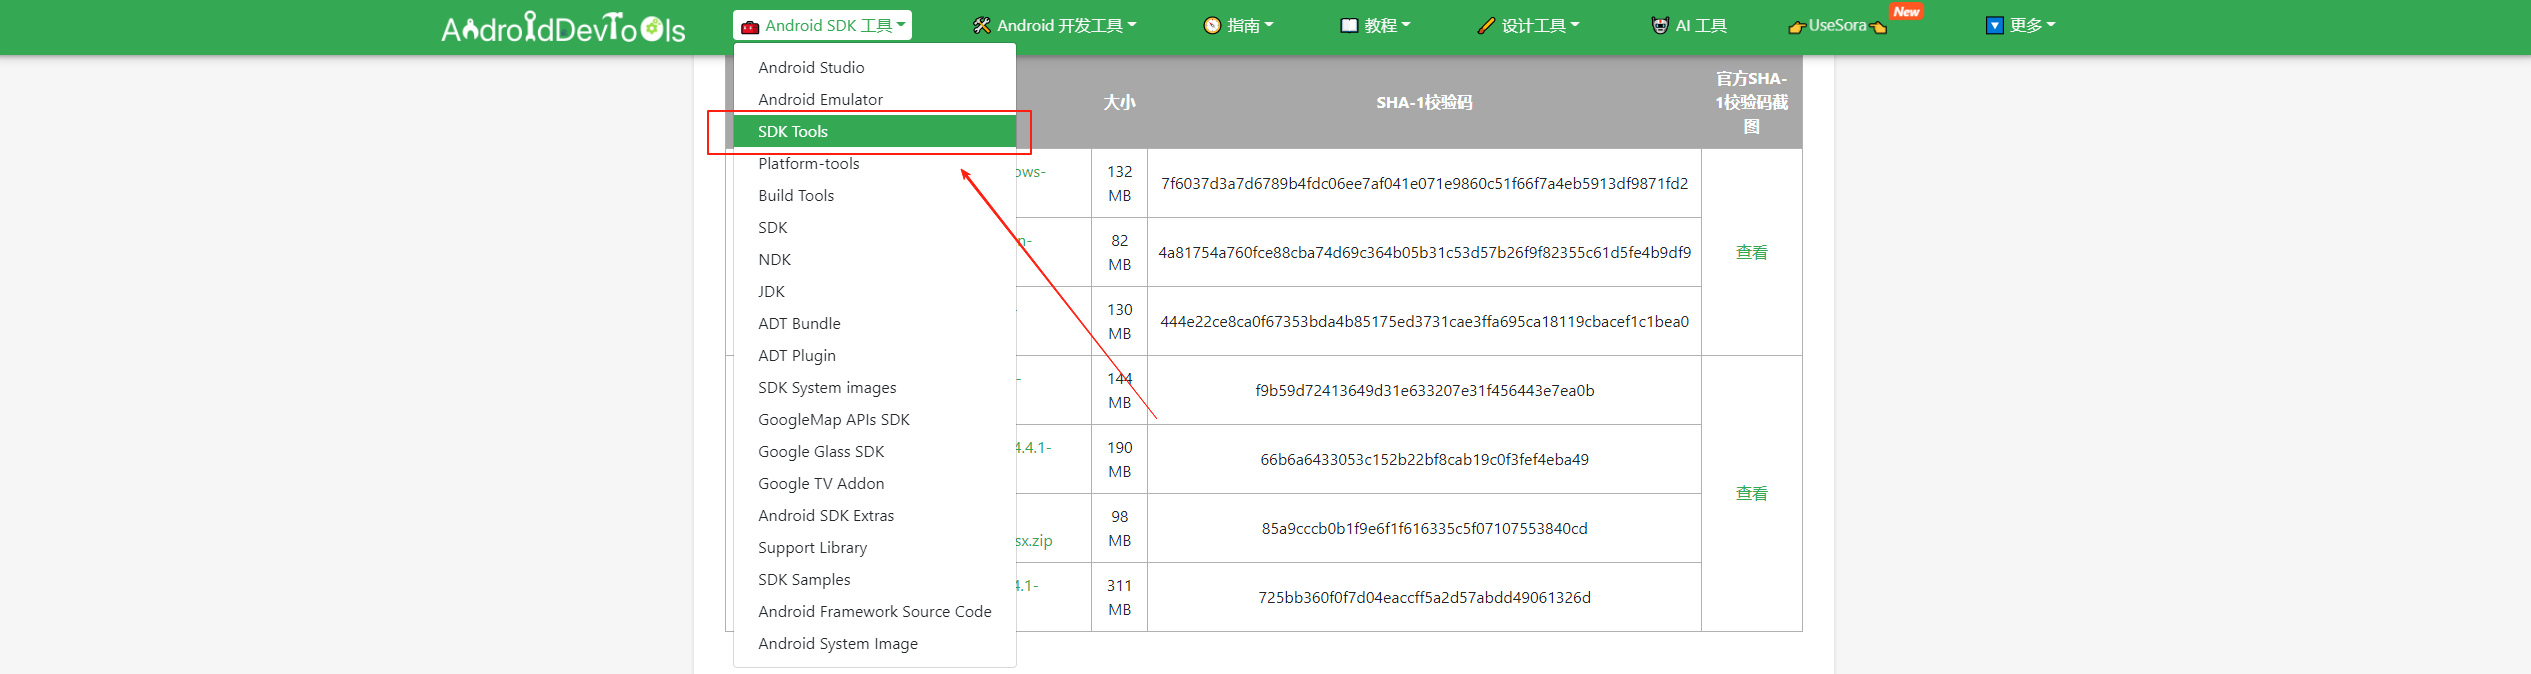Click the 98 MB size cell
Image resolution: width=2531 pixels, height=674 pixels.
(1119, 528)
